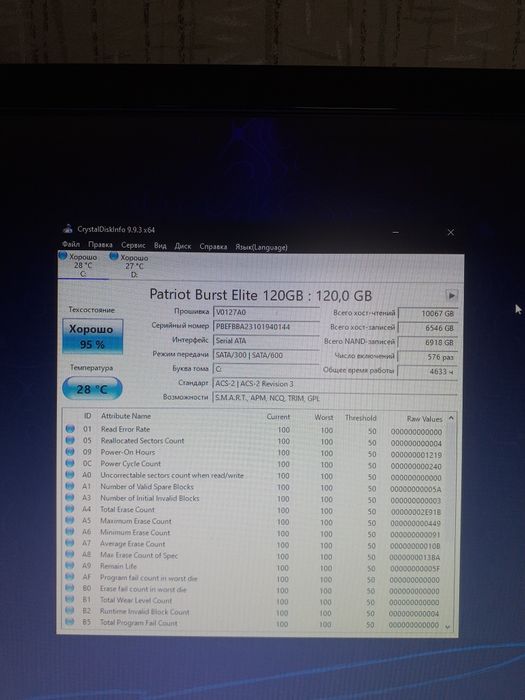Viewport: 525px width, 700px height.
Task: Select the Remain Life attribute name
Action: point(118,566)
